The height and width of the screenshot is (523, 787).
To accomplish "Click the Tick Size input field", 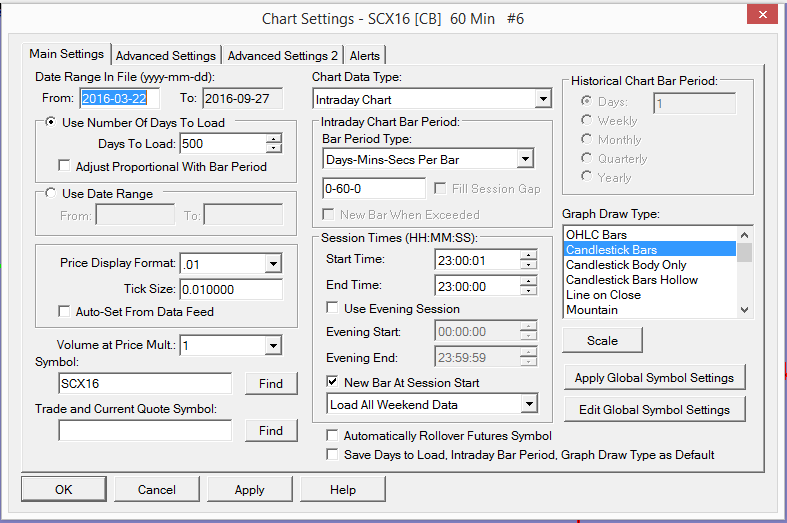I will (x=231, y=289).
